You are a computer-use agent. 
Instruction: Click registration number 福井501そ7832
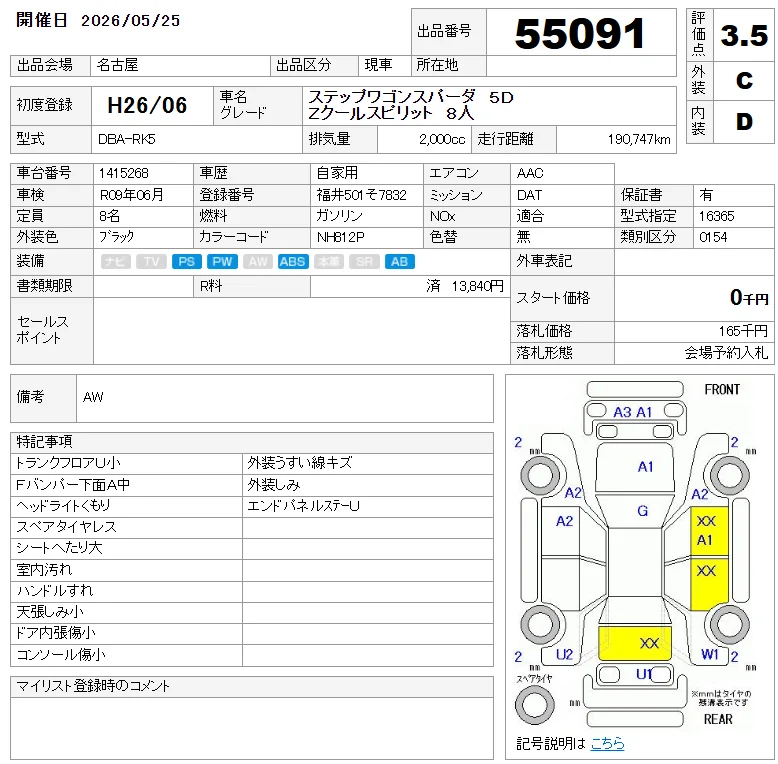pyautogui.click(x=361, y=194)
